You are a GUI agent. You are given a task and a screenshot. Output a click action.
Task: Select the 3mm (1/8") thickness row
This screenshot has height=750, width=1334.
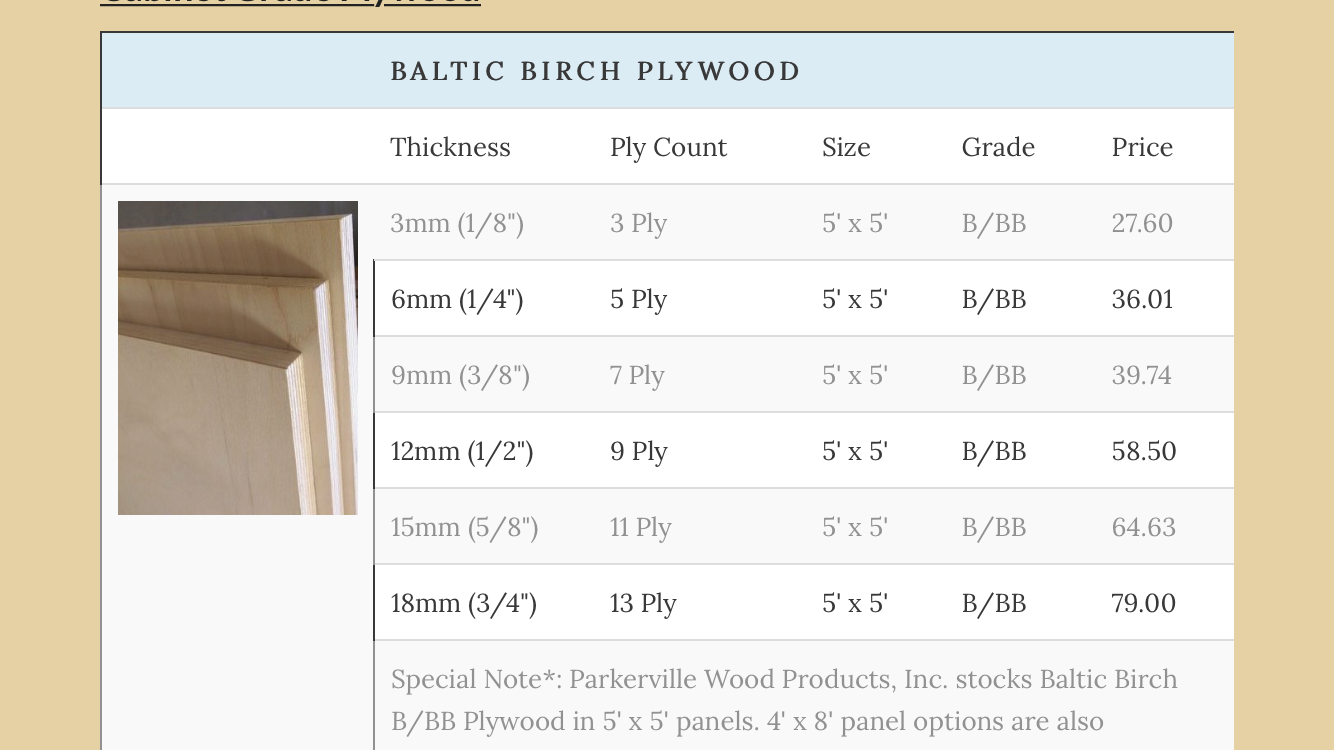point(804,223)
